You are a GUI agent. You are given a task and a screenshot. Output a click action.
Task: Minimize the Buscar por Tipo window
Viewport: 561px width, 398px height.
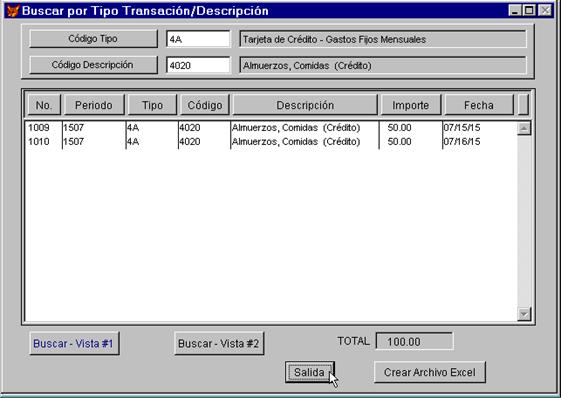pyautogui.click(x=514, y=10)
